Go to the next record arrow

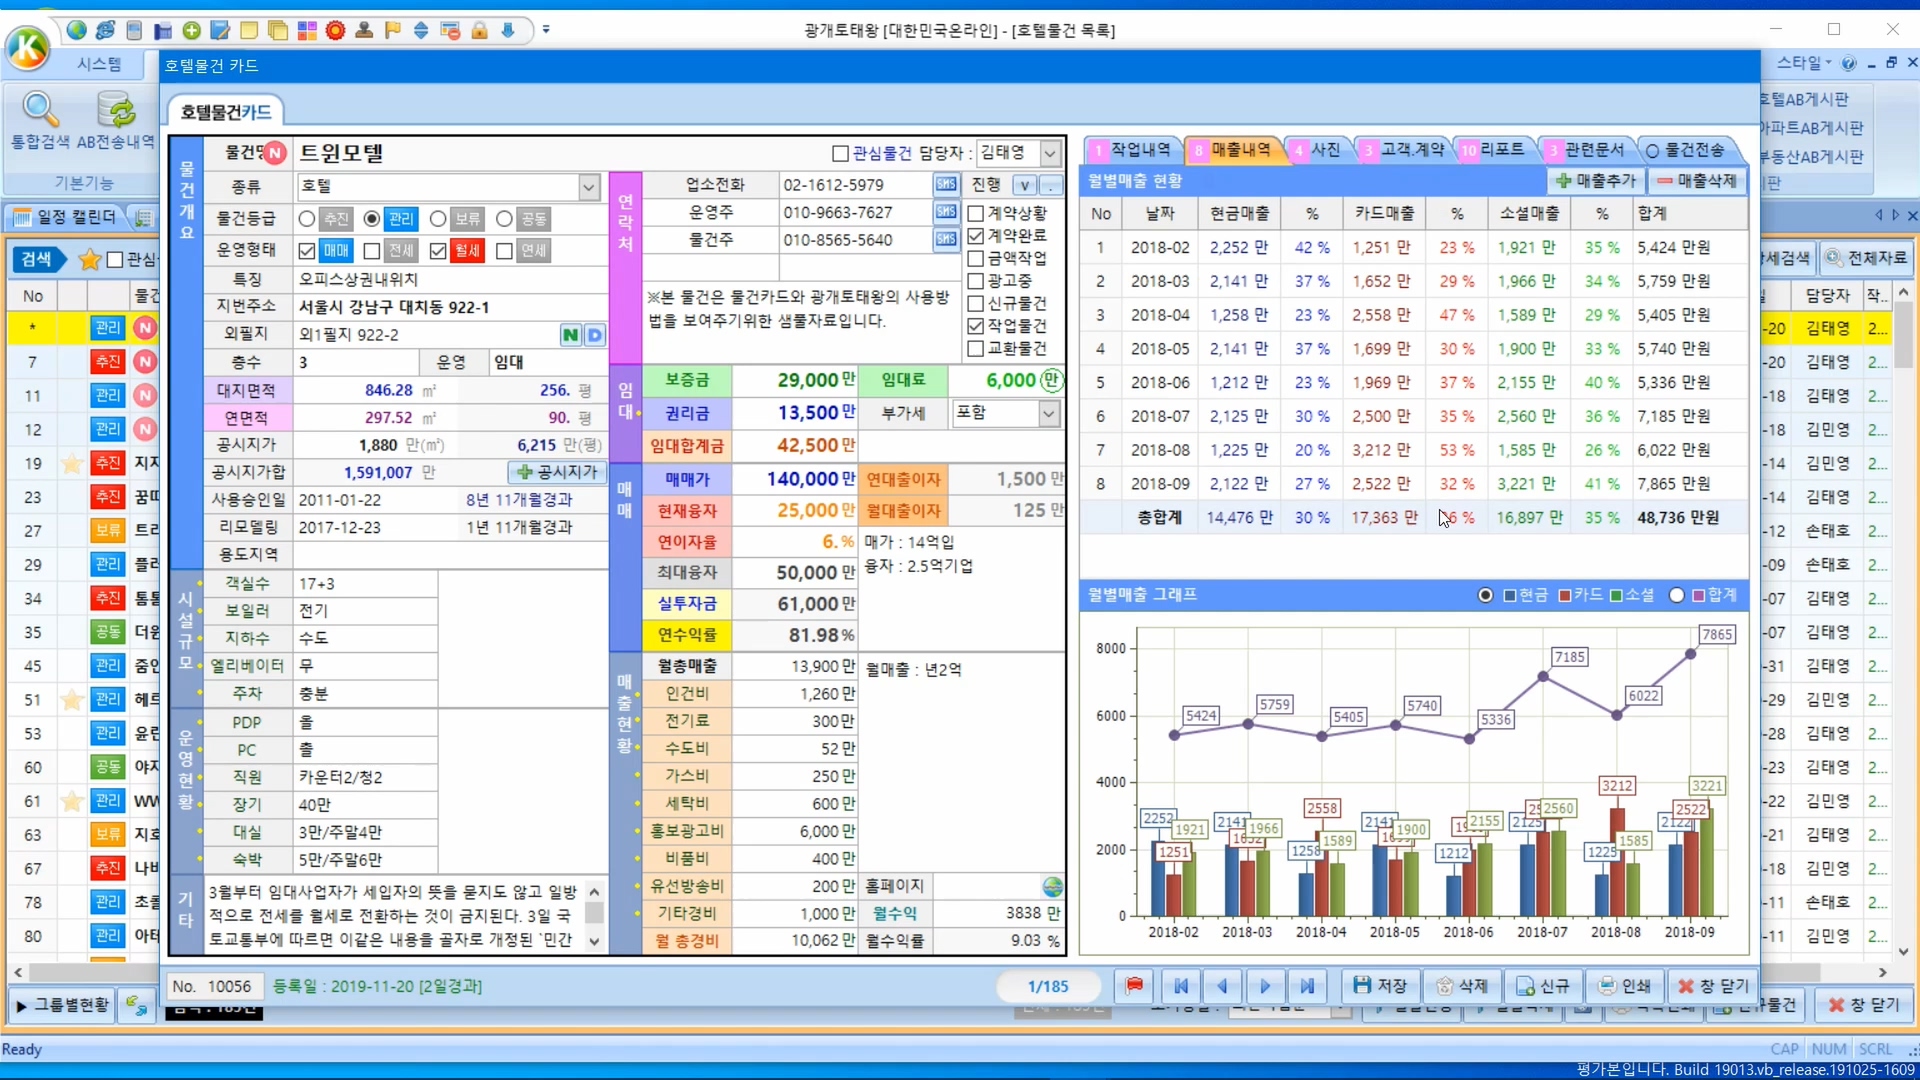(1265, 986)
